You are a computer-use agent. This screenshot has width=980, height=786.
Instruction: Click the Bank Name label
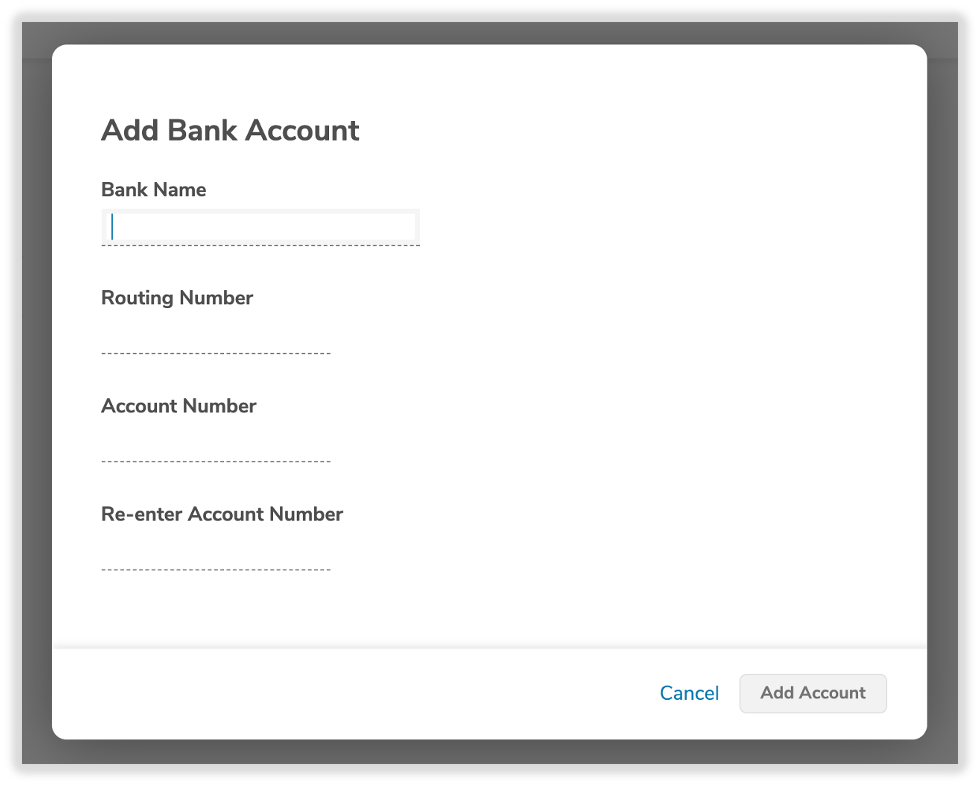(x=153, y=190)
